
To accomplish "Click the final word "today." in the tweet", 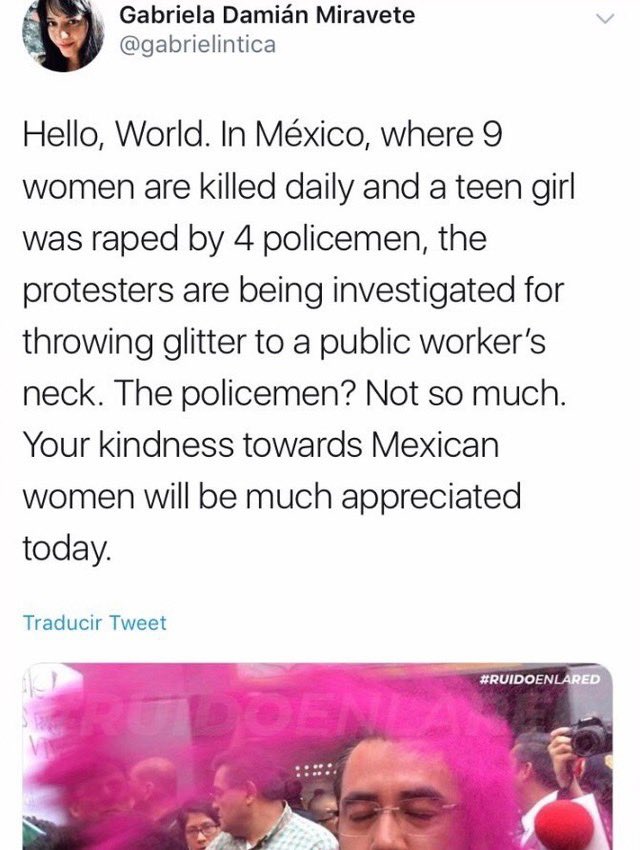I will coord(67,548).
